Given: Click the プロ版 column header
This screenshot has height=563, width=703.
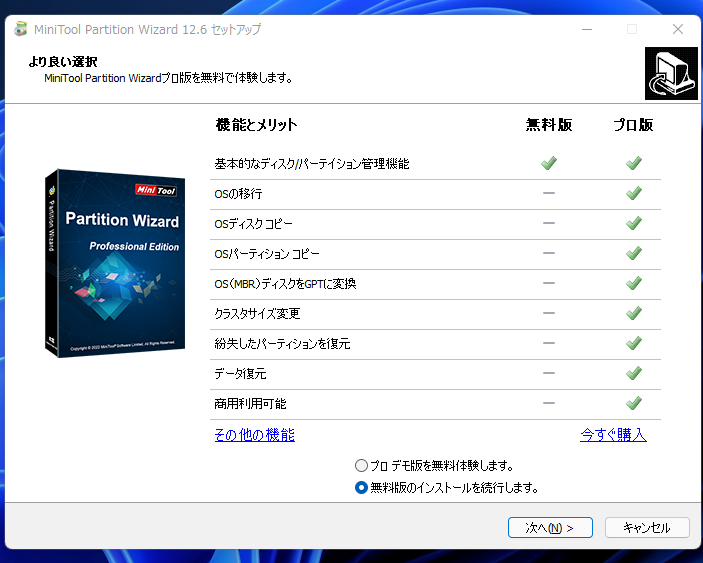Looking at the screenshot, I should 633,125.
